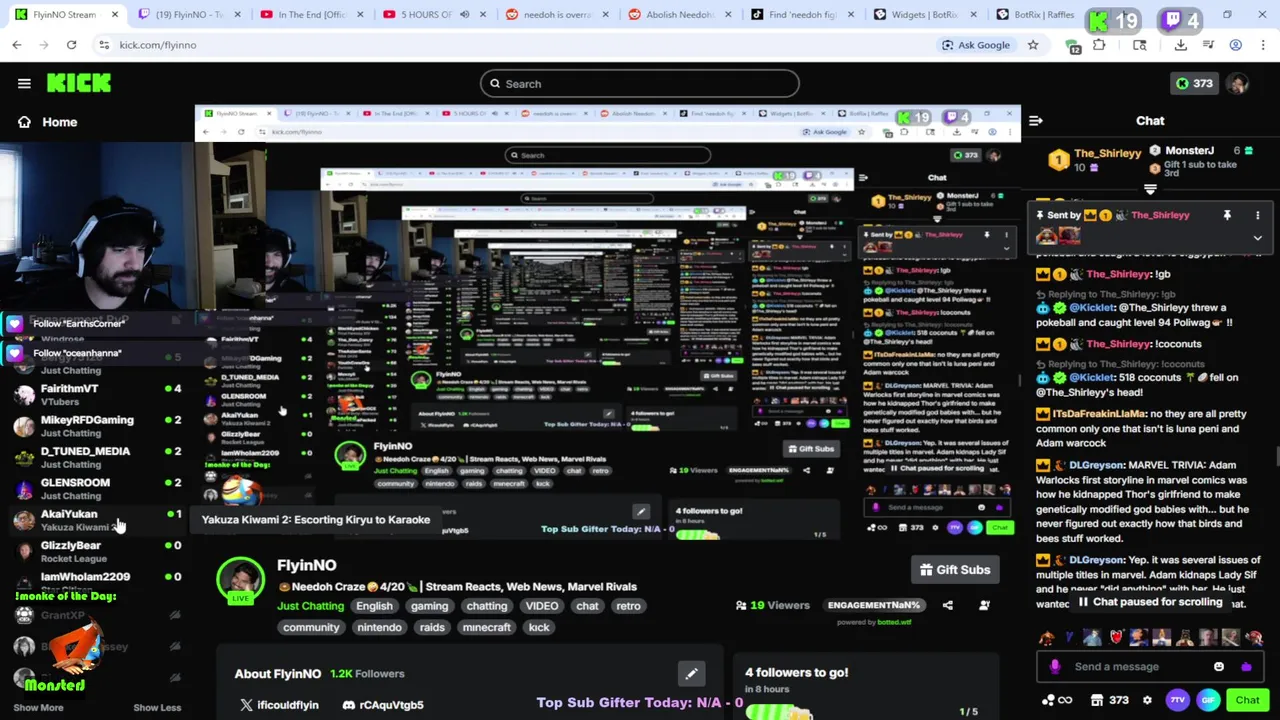This screenshot has width=1280, height=720.
Task: Click the purple gift icon in chat input
Action: coord(1246,667)
